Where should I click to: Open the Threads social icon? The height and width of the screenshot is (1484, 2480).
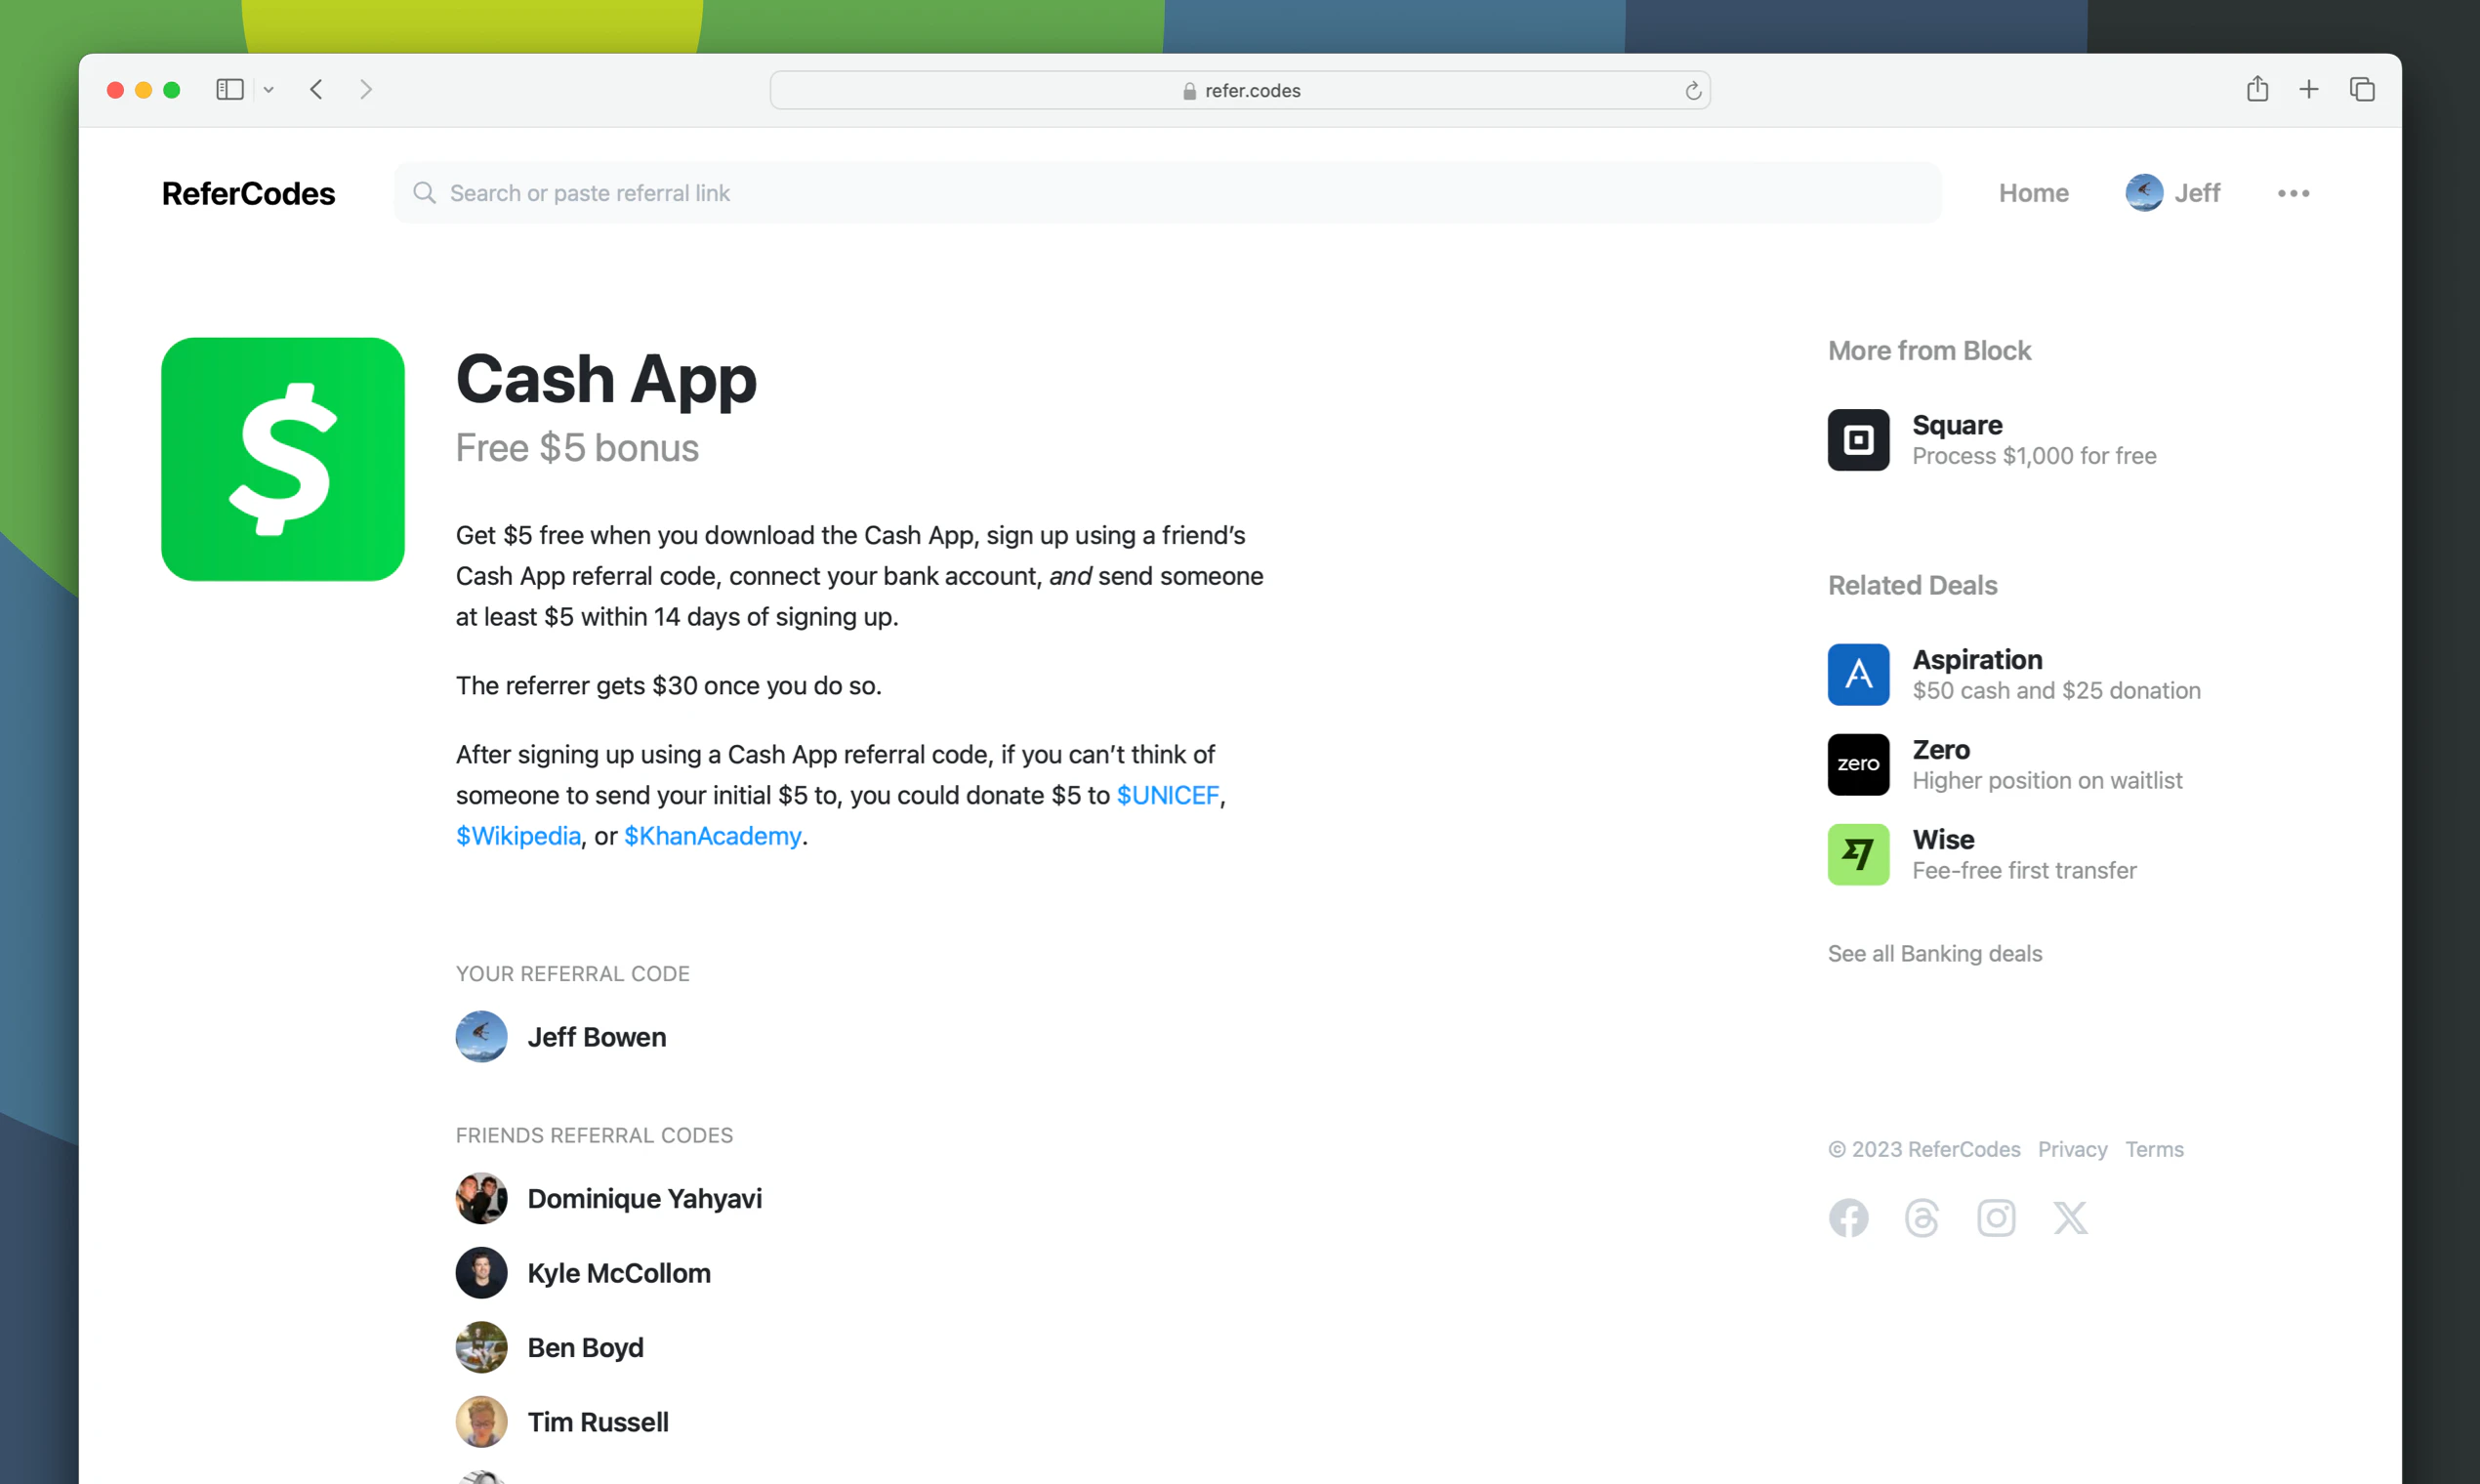[x=1921, y=1217]
